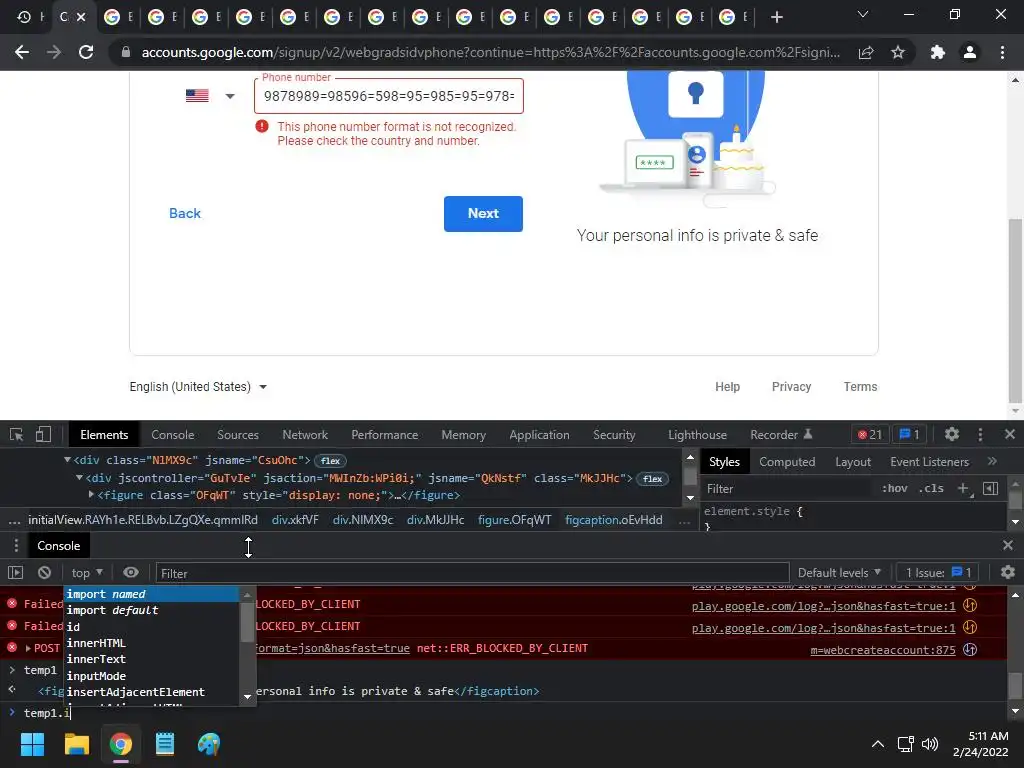Viewport: 1024px width, 768px height.
Task: Open the Default levels dropdown
Action: [x=839, y=573]
